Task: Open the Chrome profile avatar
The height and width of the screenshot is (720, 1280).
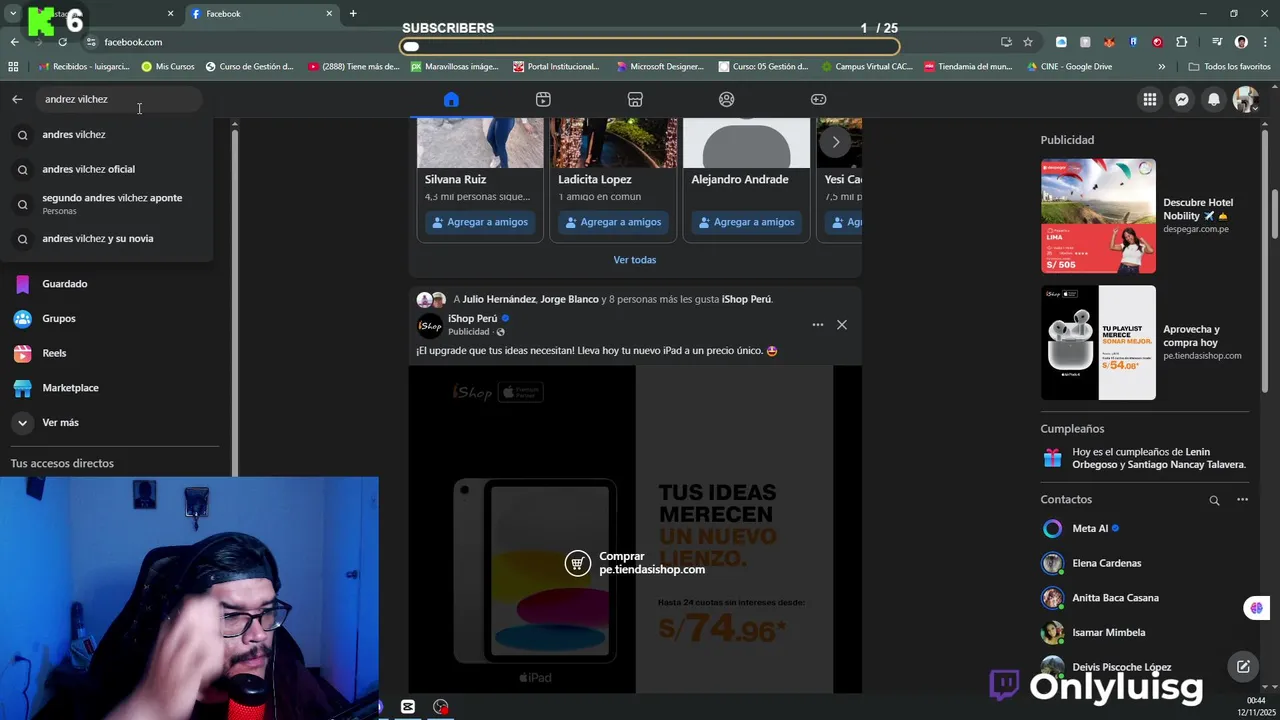Action: (x=1241, y=42)
